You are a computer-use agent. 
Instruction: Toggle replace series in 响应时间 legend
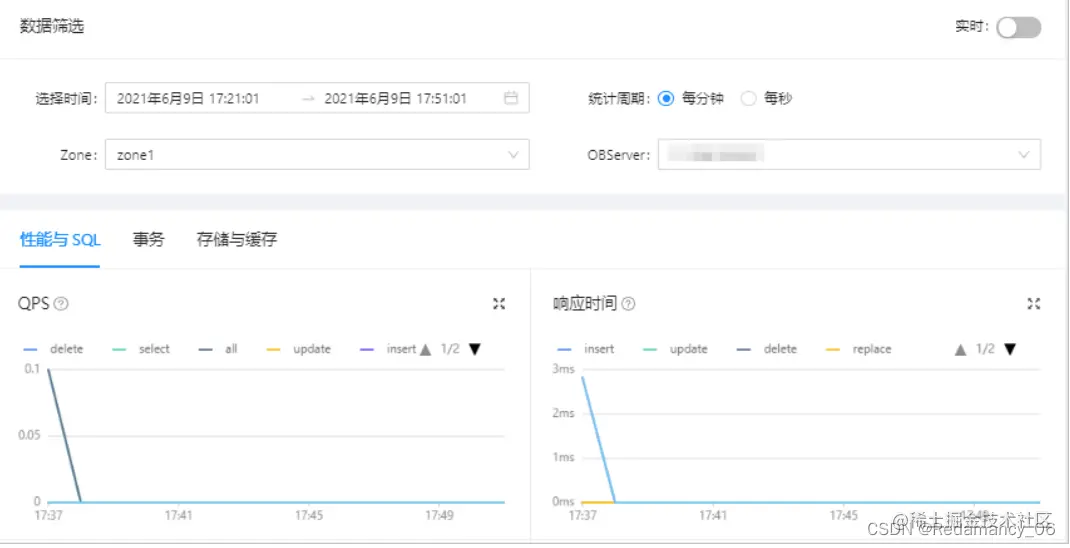pos(858,349)
